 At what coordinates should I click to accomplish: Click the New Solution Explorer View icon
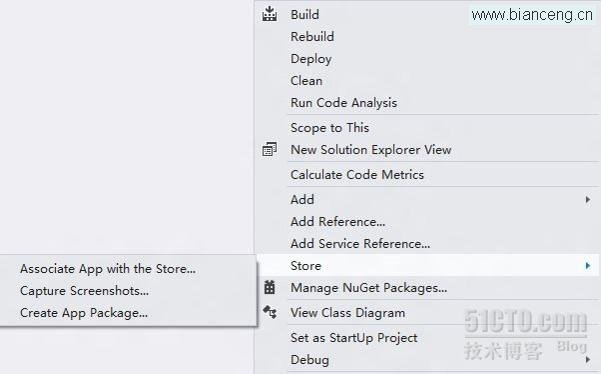(269, 149)
